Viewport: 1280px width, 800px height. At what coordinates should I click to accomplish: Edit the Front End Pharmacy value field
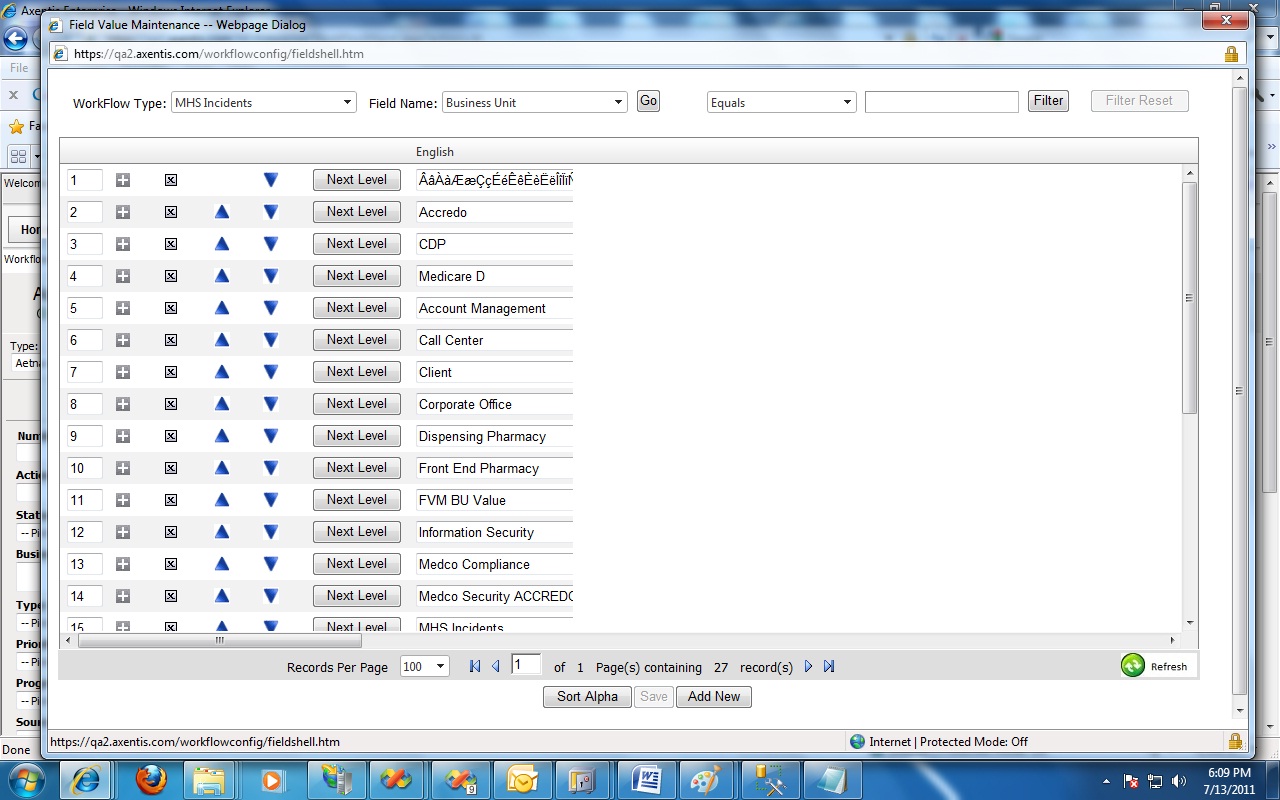(495, 468)
